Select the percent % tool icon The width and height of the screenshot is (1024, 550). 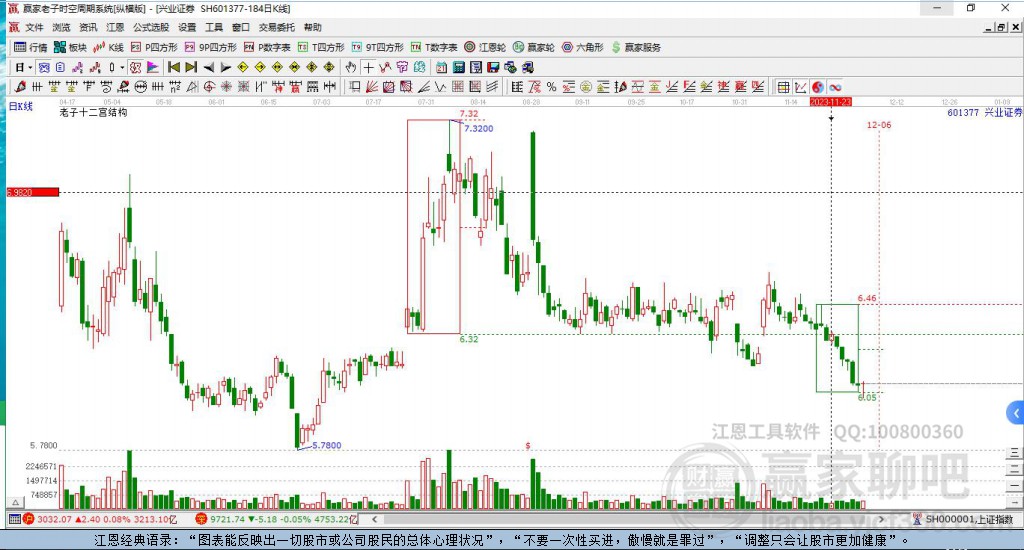(x=551, y=87)
